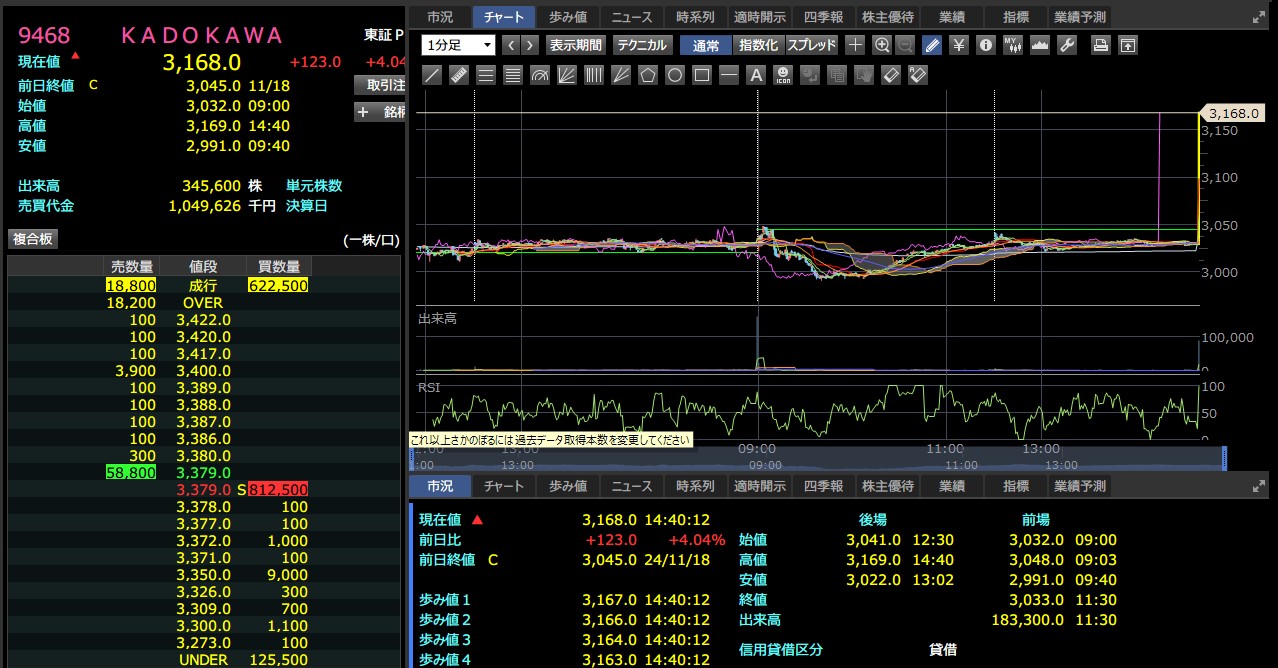Open 時系列 tab in the upper panel

click(x=695, y=17)
